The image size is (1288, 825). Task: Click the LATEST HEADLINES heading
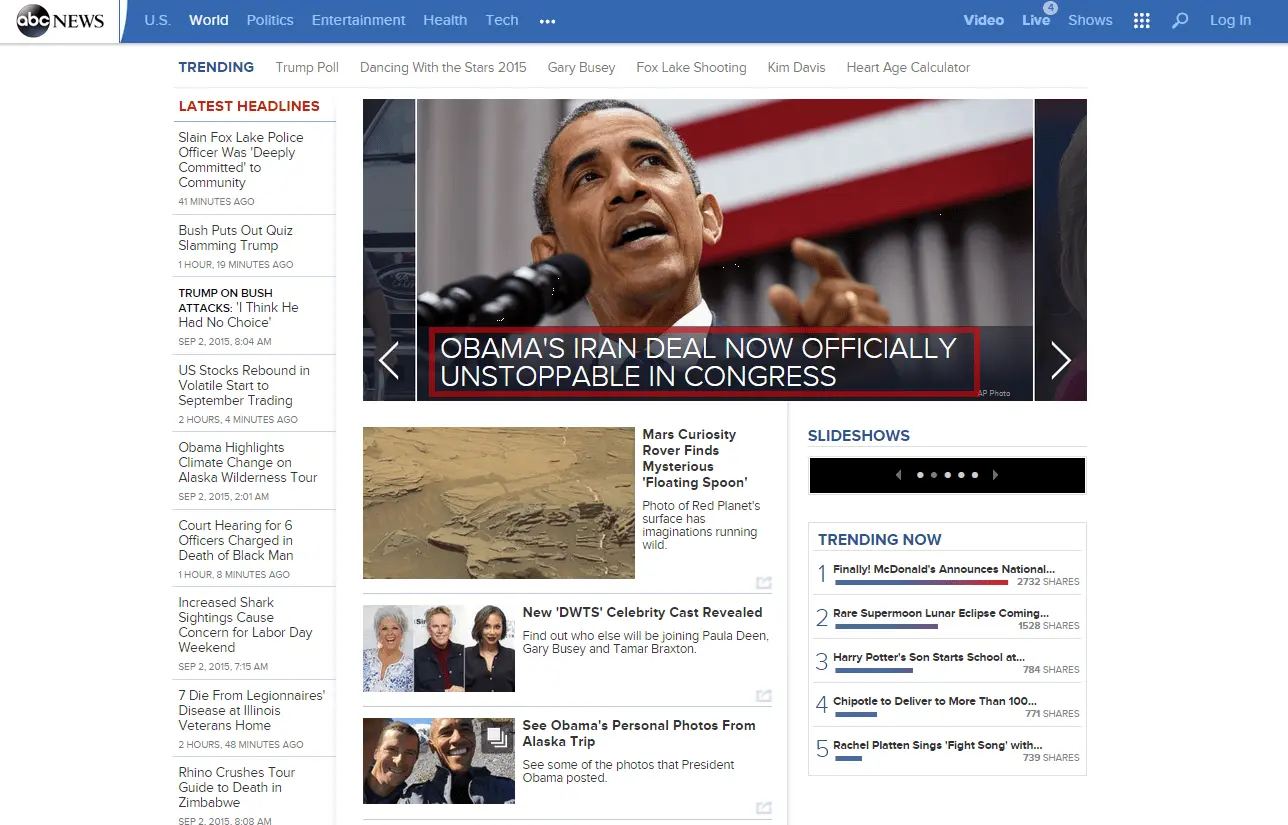pos(249,106)
